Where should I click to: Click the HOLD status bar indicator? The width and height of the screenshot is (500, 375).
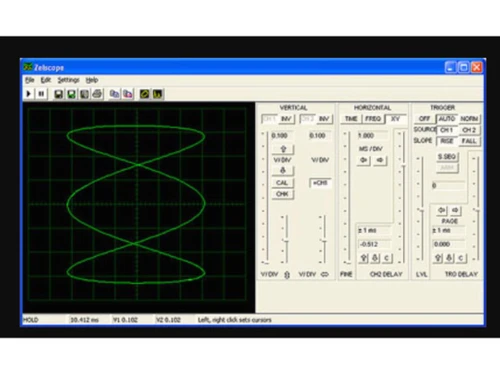point(31,320)
